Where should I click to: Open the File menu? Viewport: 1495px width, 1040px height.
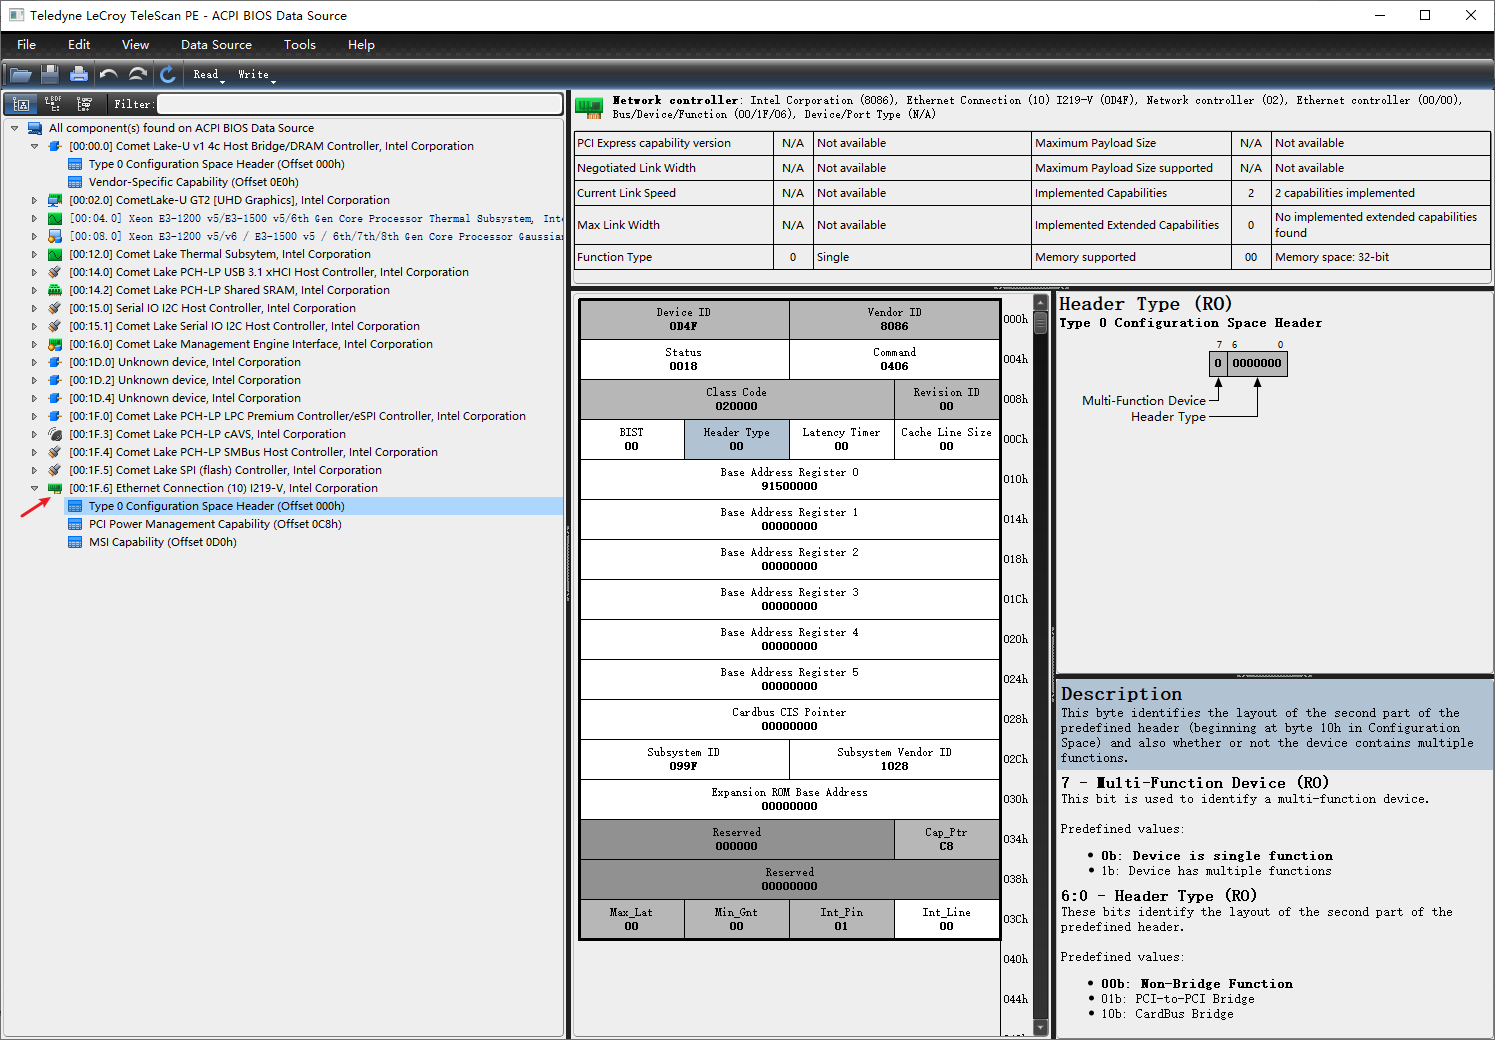coord(27,45)
